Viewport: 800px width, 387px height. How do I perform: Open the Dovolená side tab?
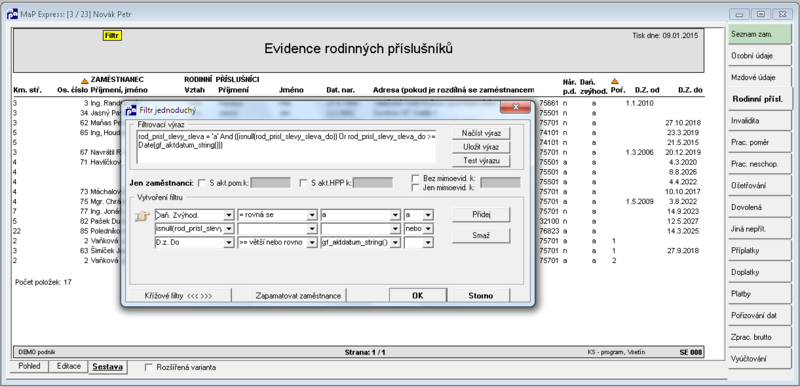(759, 208)
